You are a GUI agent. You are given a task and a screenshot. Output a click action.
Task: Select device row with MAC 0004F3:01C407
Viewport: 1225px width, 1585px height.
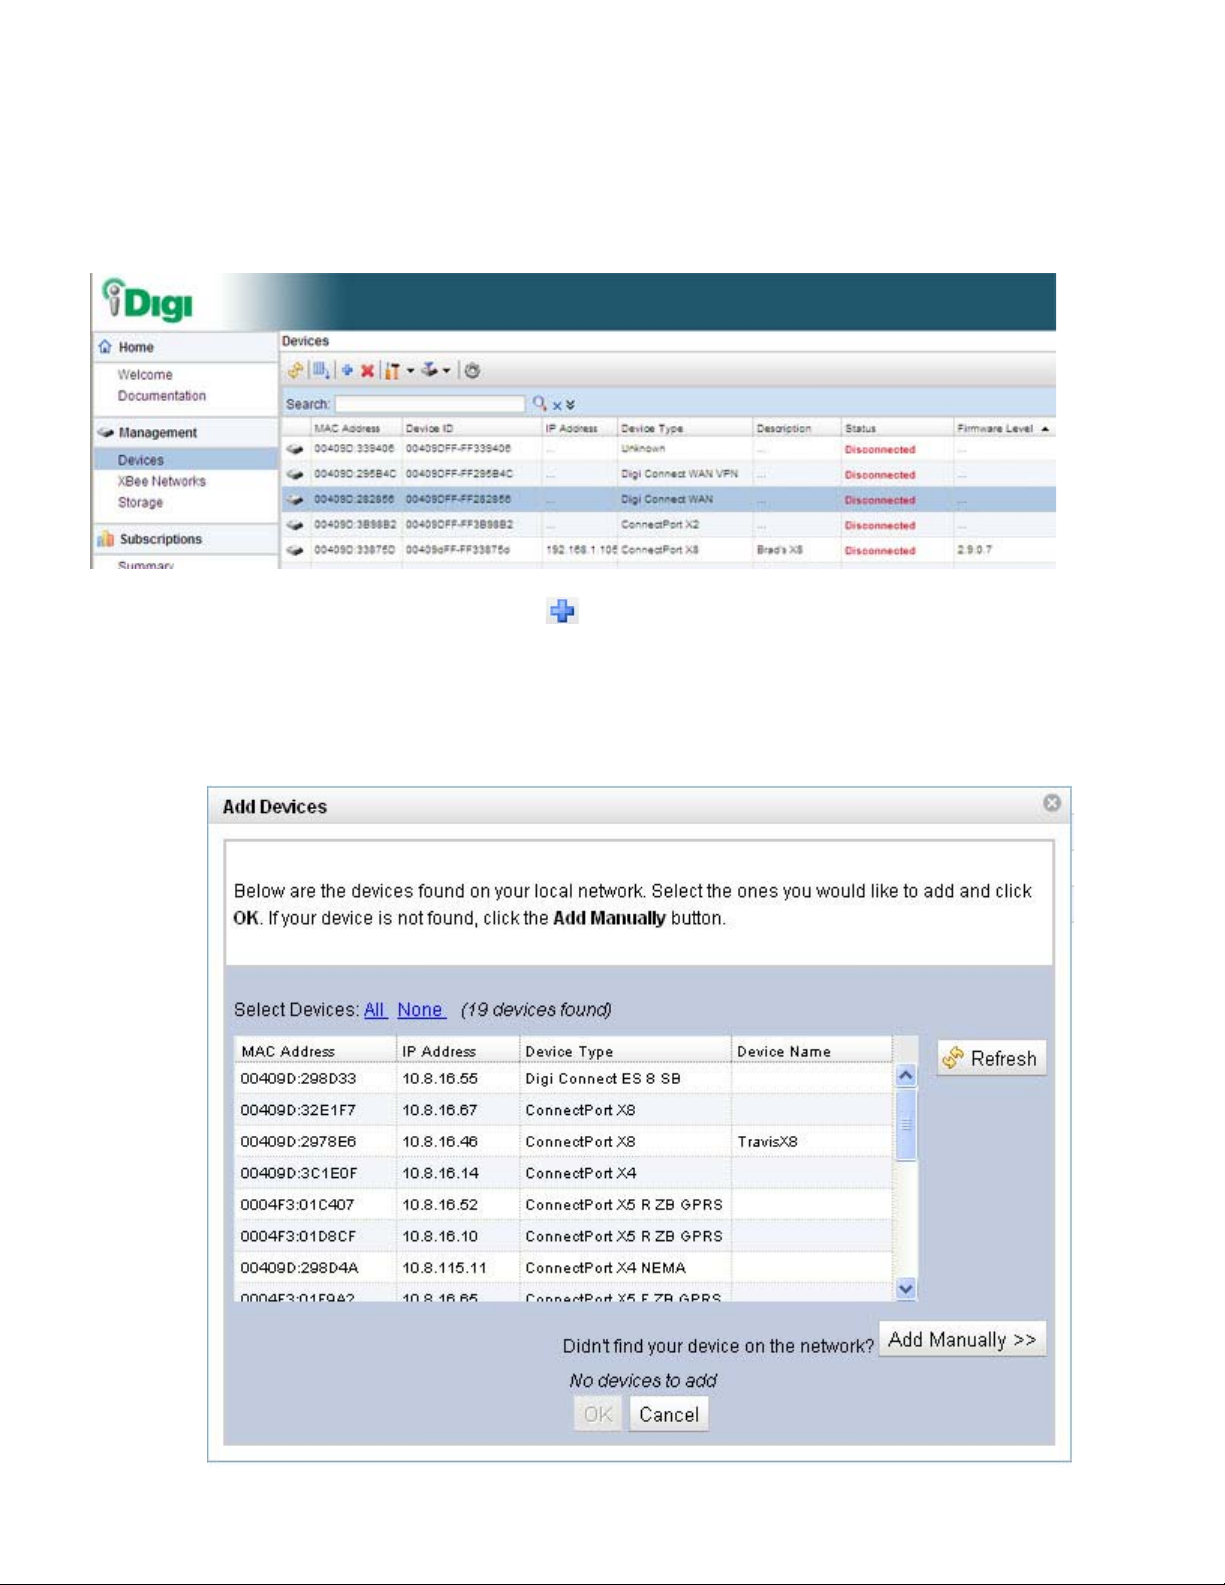(564, 1204)
